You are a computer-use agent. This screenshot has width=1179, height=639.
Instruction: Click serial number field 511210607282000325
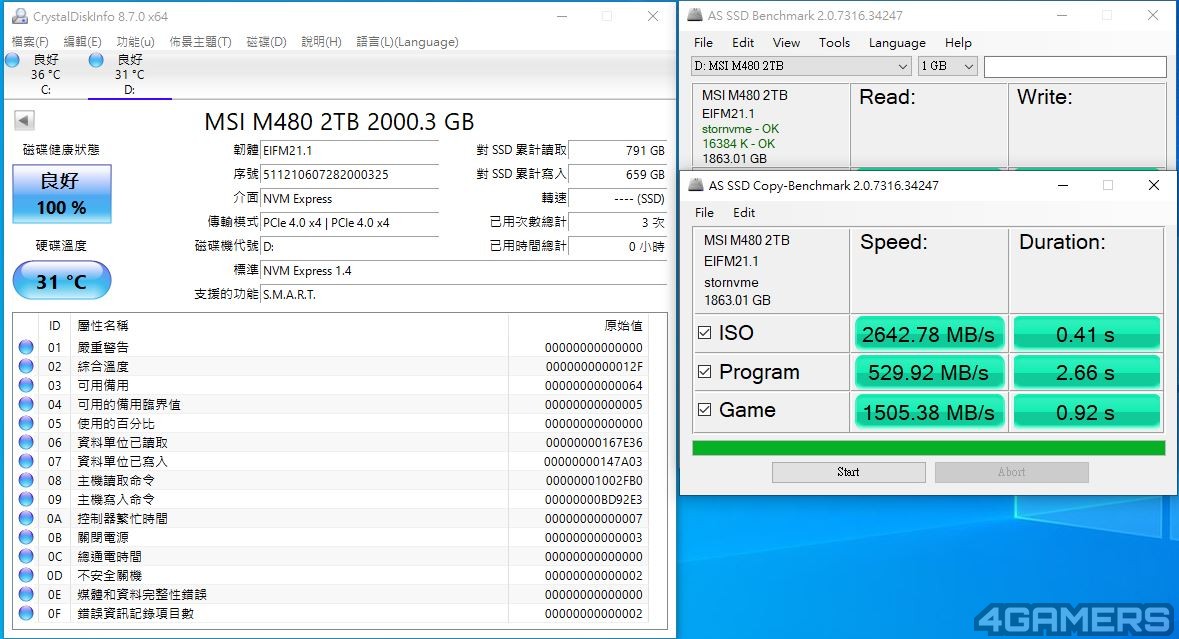point(349,174)
